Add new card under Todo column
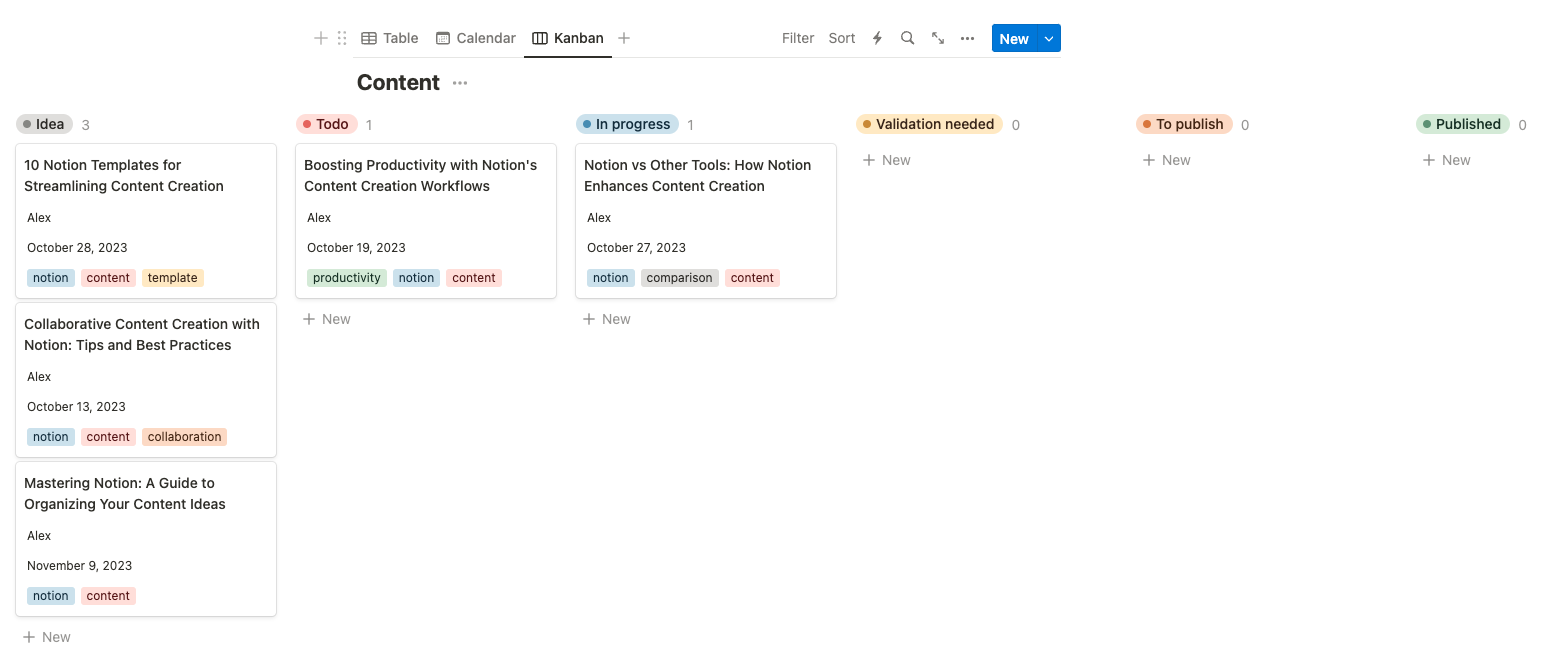Screen dimensions: 1562x655 pos(327,319)
